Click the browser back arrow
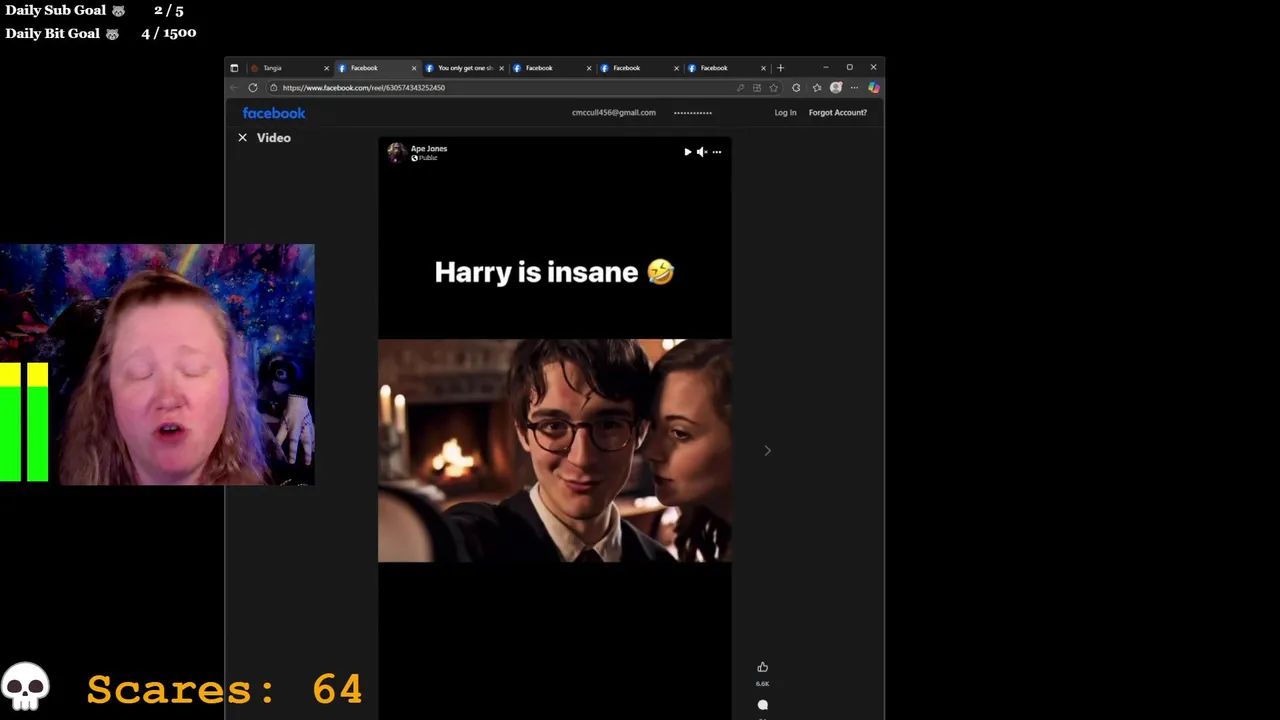Image resolution: width=1280 pixels, height=720 pixels. tap(234, 88)
